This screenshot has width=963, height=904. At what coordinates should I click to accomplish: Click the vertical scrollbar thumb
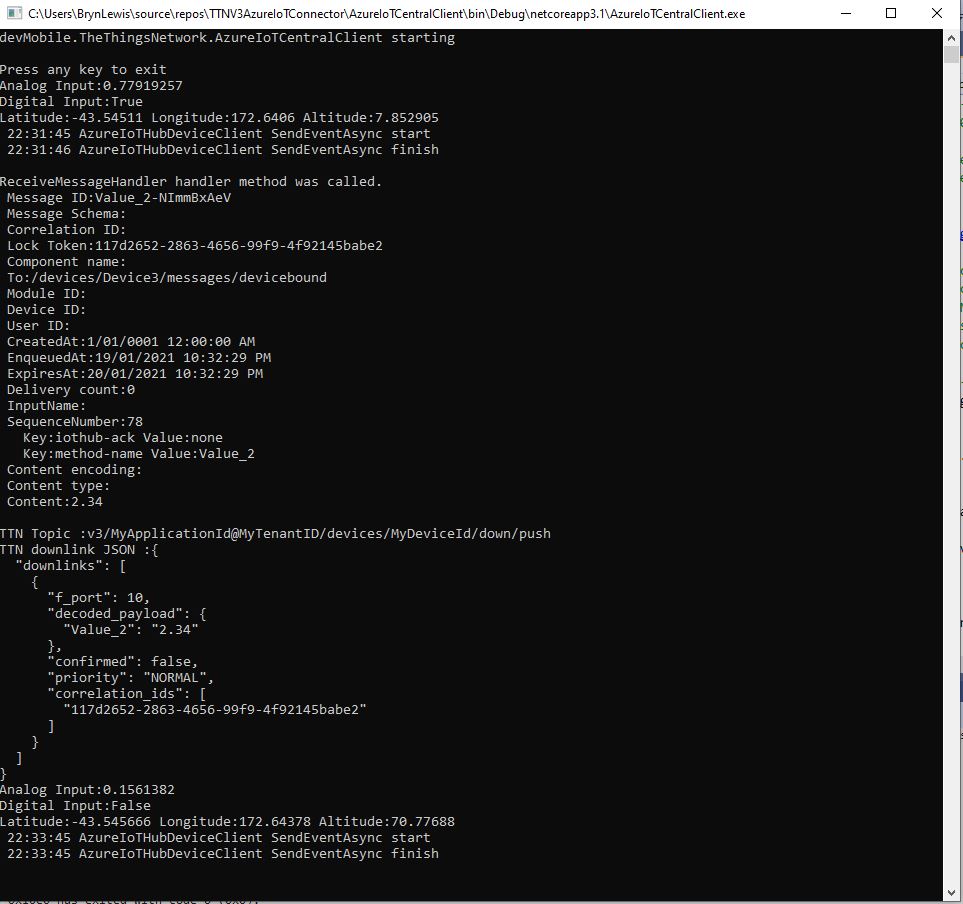pos(952,54)
